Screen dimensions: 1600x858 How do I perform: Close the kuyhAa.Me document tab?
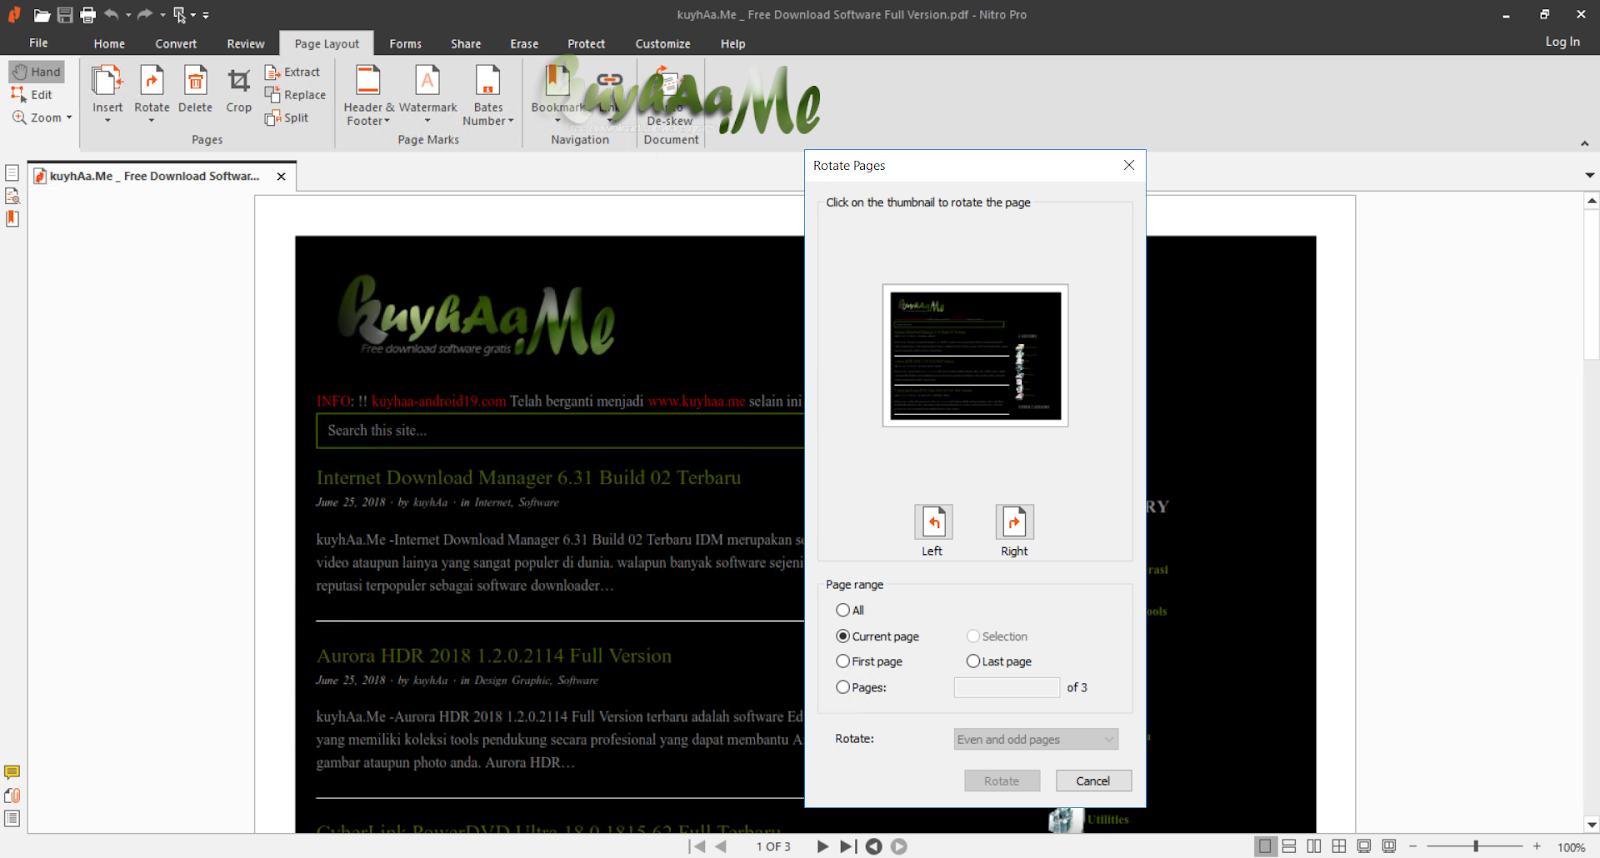[x=281, y=176]
